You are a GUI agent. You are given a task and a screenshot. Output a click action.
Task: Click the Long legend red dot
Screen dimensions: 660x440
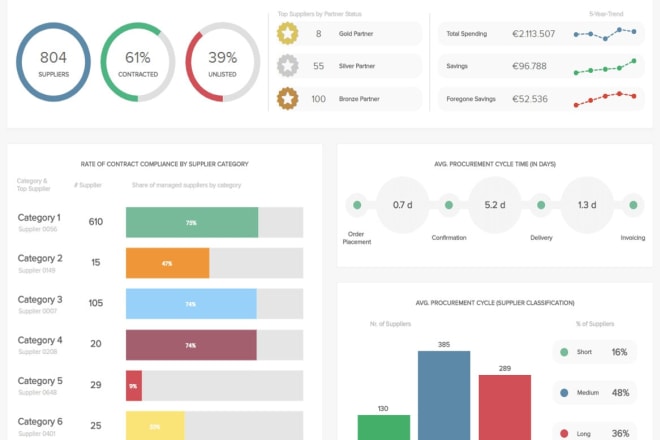[x=564, y=433]
